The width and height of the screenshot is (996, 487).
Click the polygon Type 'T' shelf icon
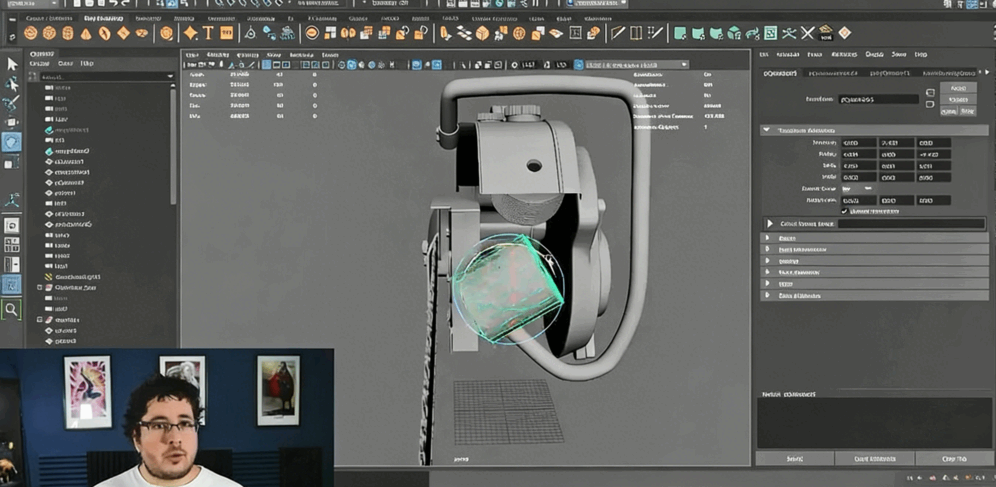(x=208, y=33)
